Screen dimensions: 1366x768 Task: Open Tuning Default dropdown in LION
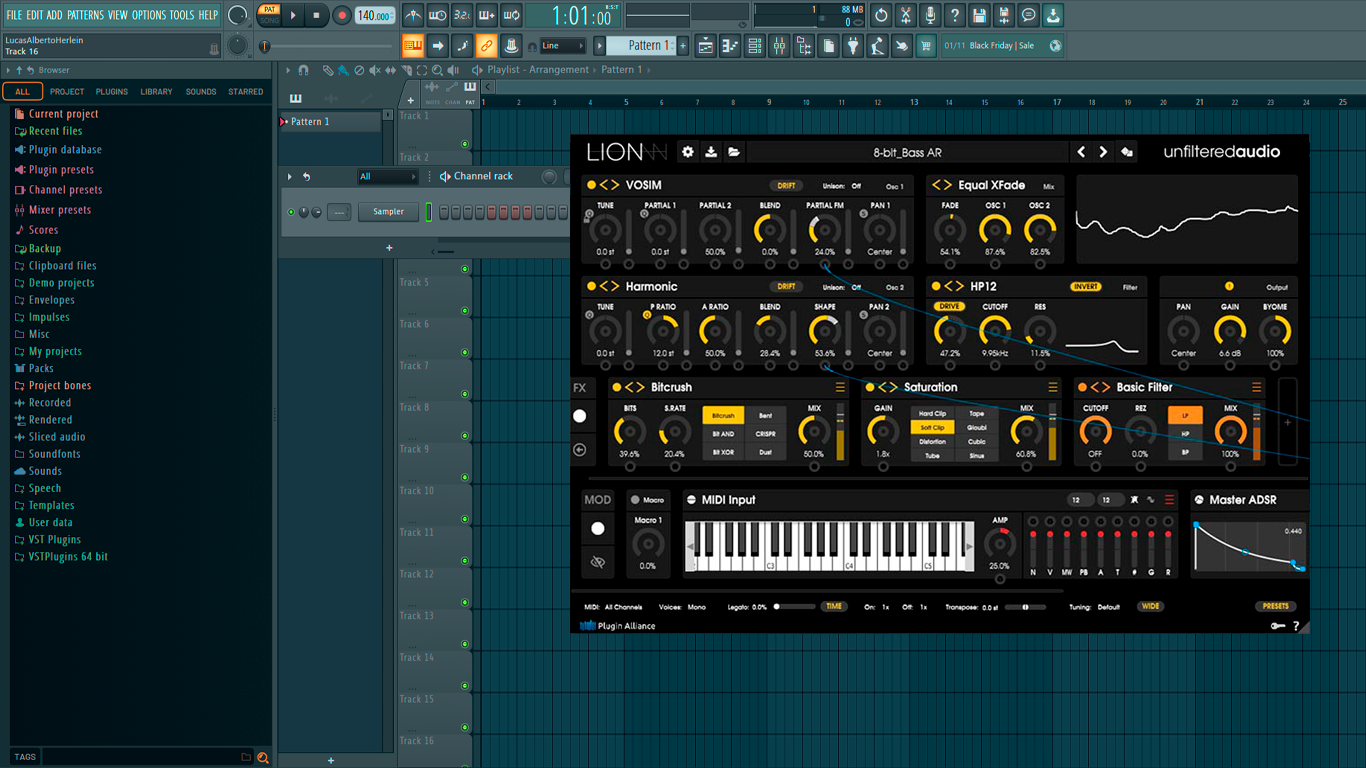[1109, 607]
